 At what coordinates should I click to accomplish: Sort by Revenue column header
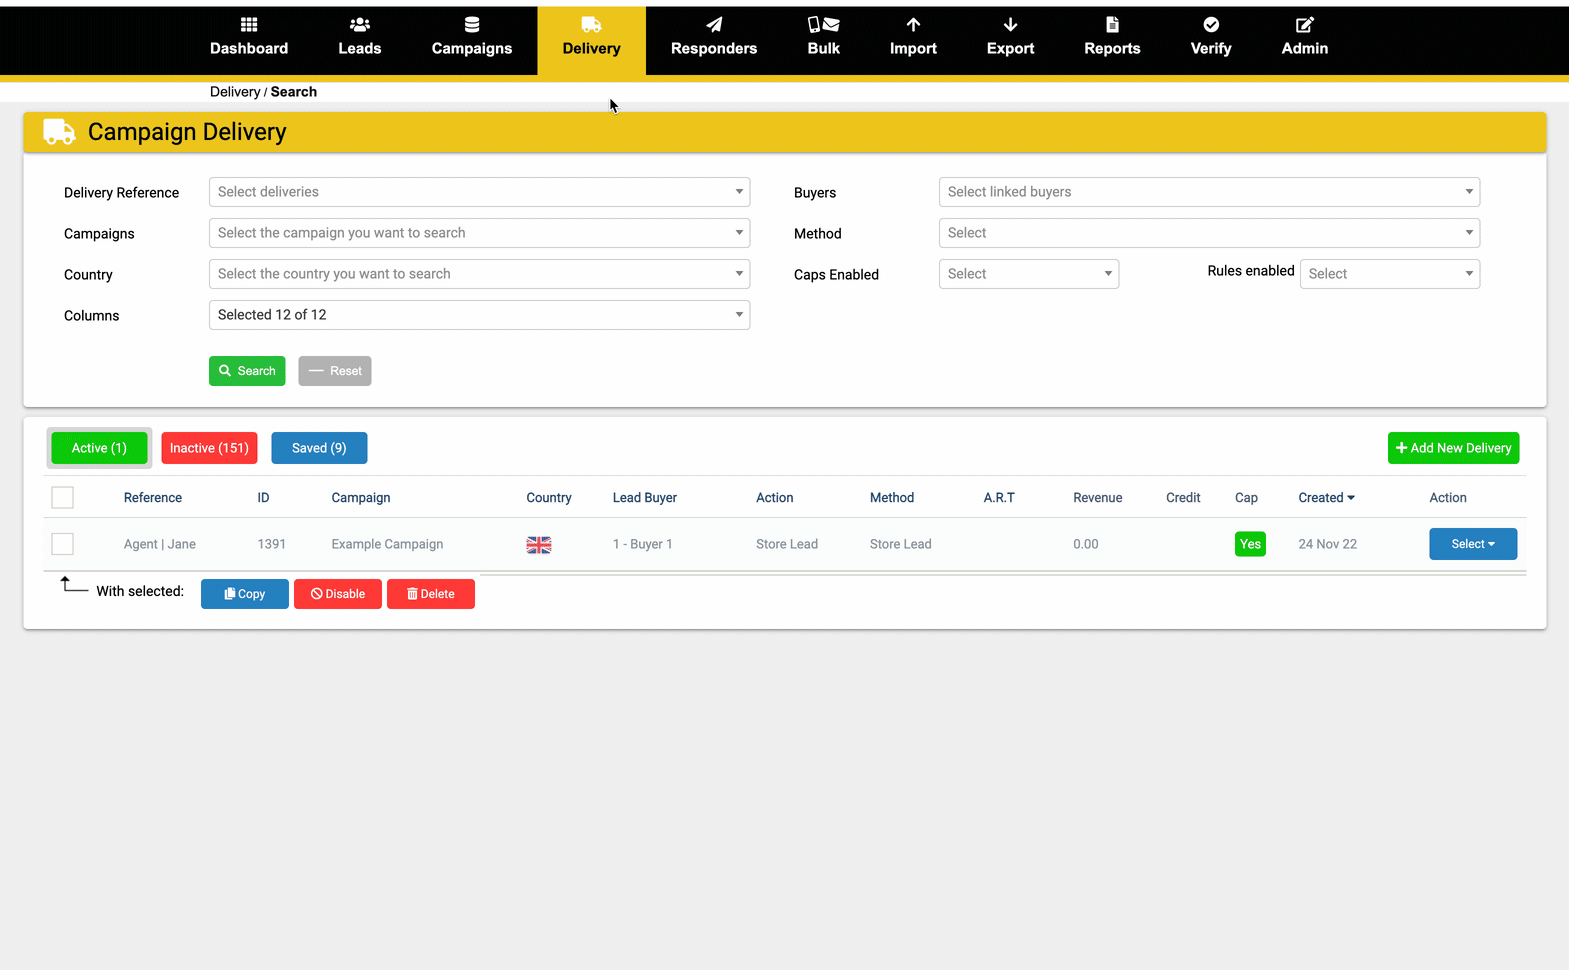click(x=1098, y=498)
